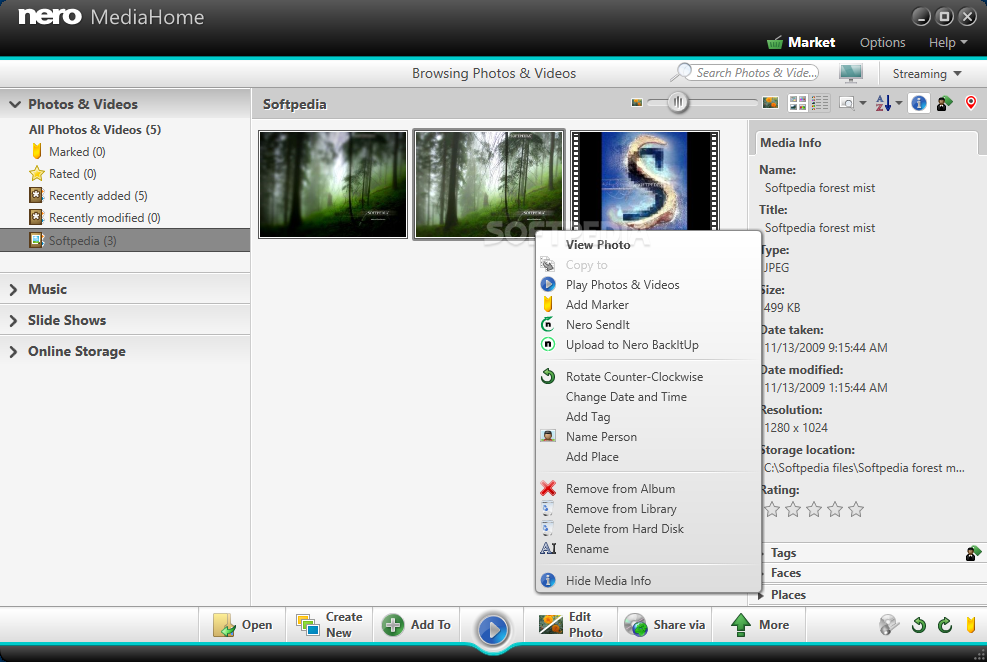987x662 pixels.
Task: Click the person tag icon in top toolbar
Action: pyautogui.click(x=945, y=103)
